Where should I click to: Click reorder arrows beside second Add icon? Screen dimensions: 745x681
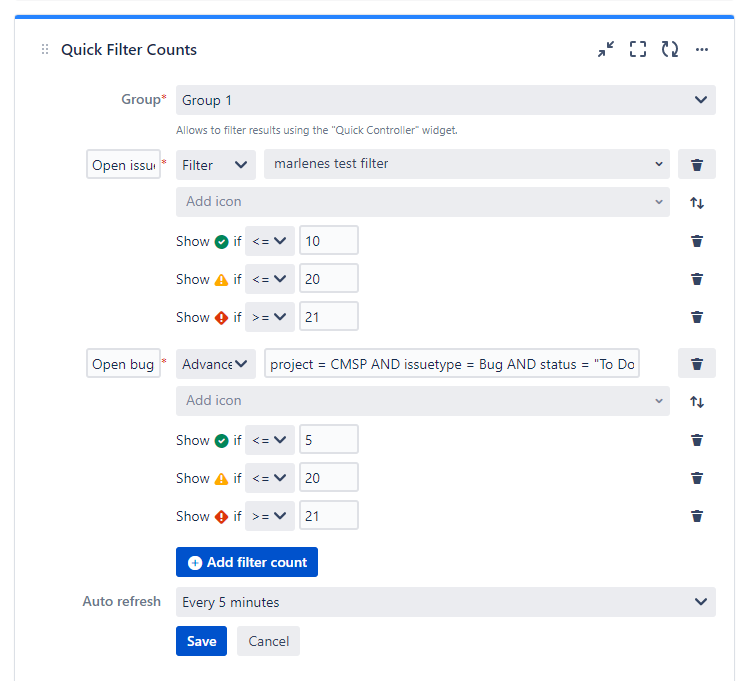click(697, 402)
